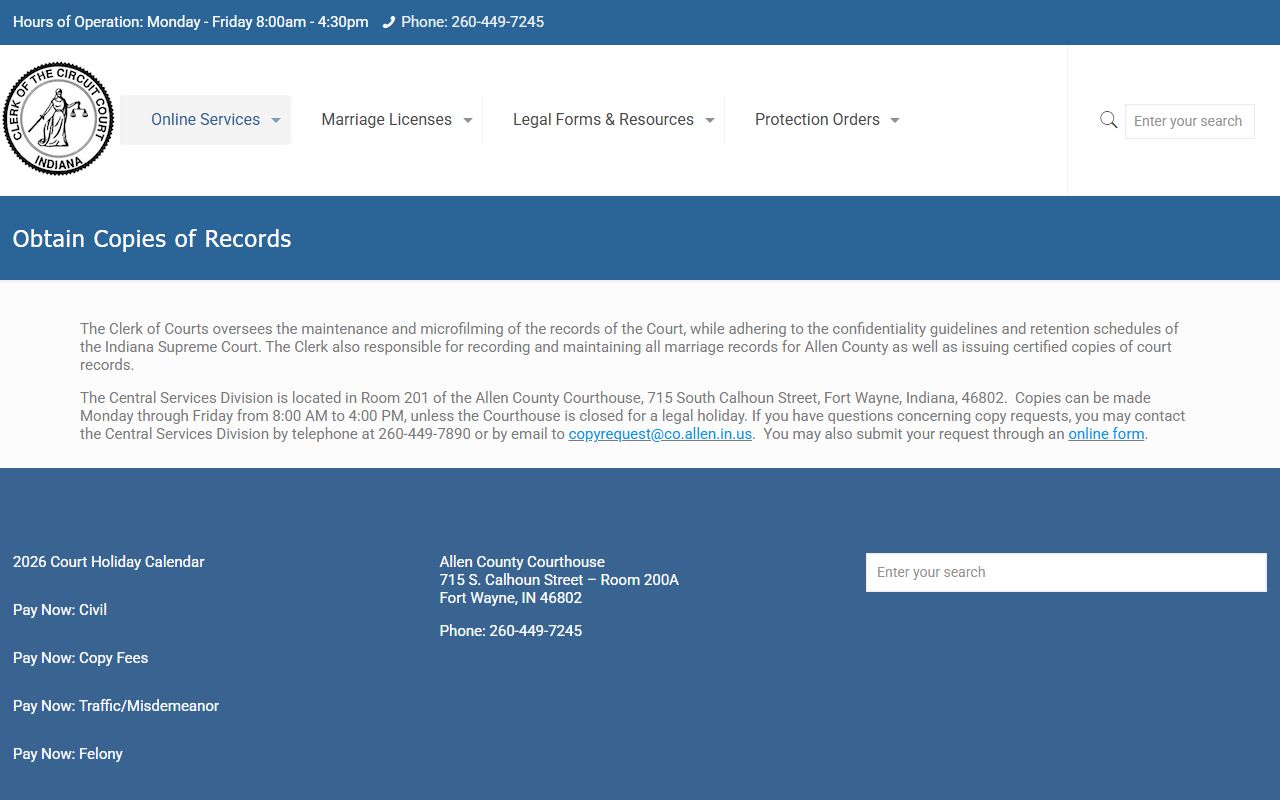Click the Allen County Courthouse footer address

pyautogui.click(x=559, y=580)
